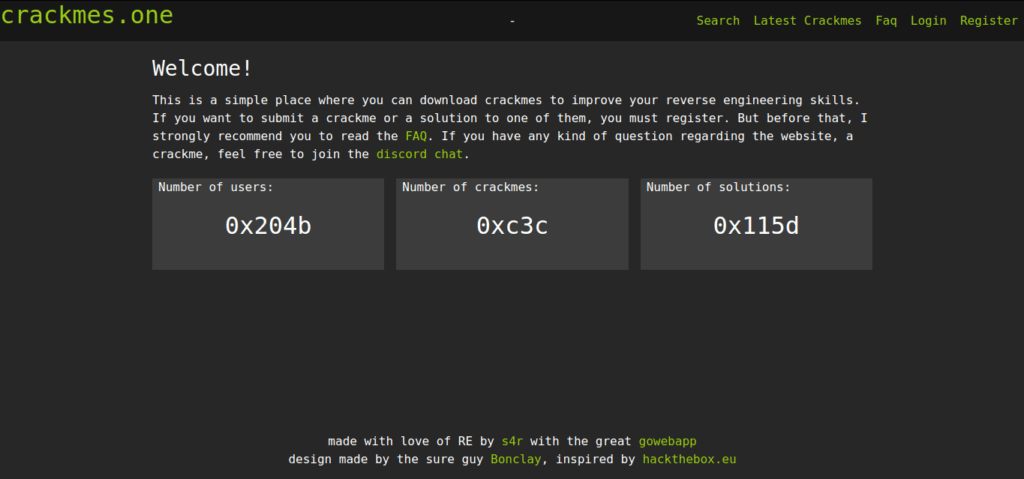Click the dash in navbar center
The image size is (1024, 479).
(x=512, y=21)
